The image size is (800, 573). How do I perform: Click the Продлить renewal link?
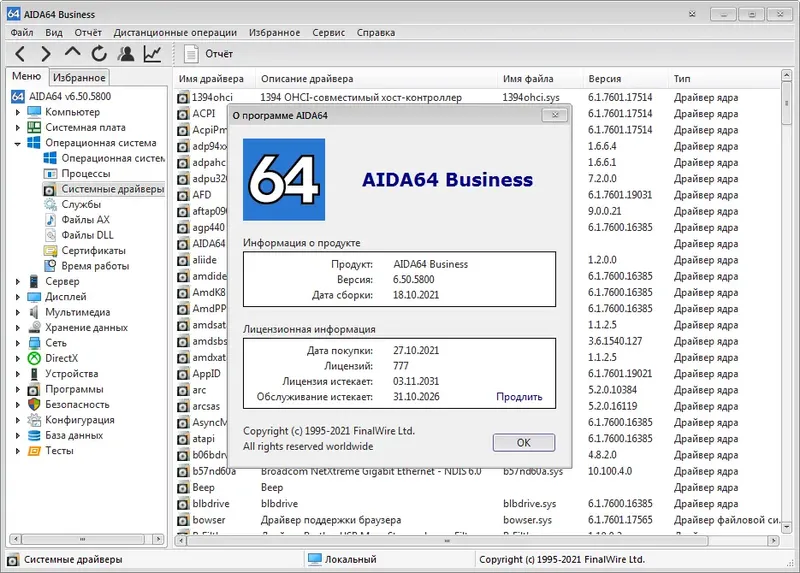pyautogui.click(x=519, y=396)
